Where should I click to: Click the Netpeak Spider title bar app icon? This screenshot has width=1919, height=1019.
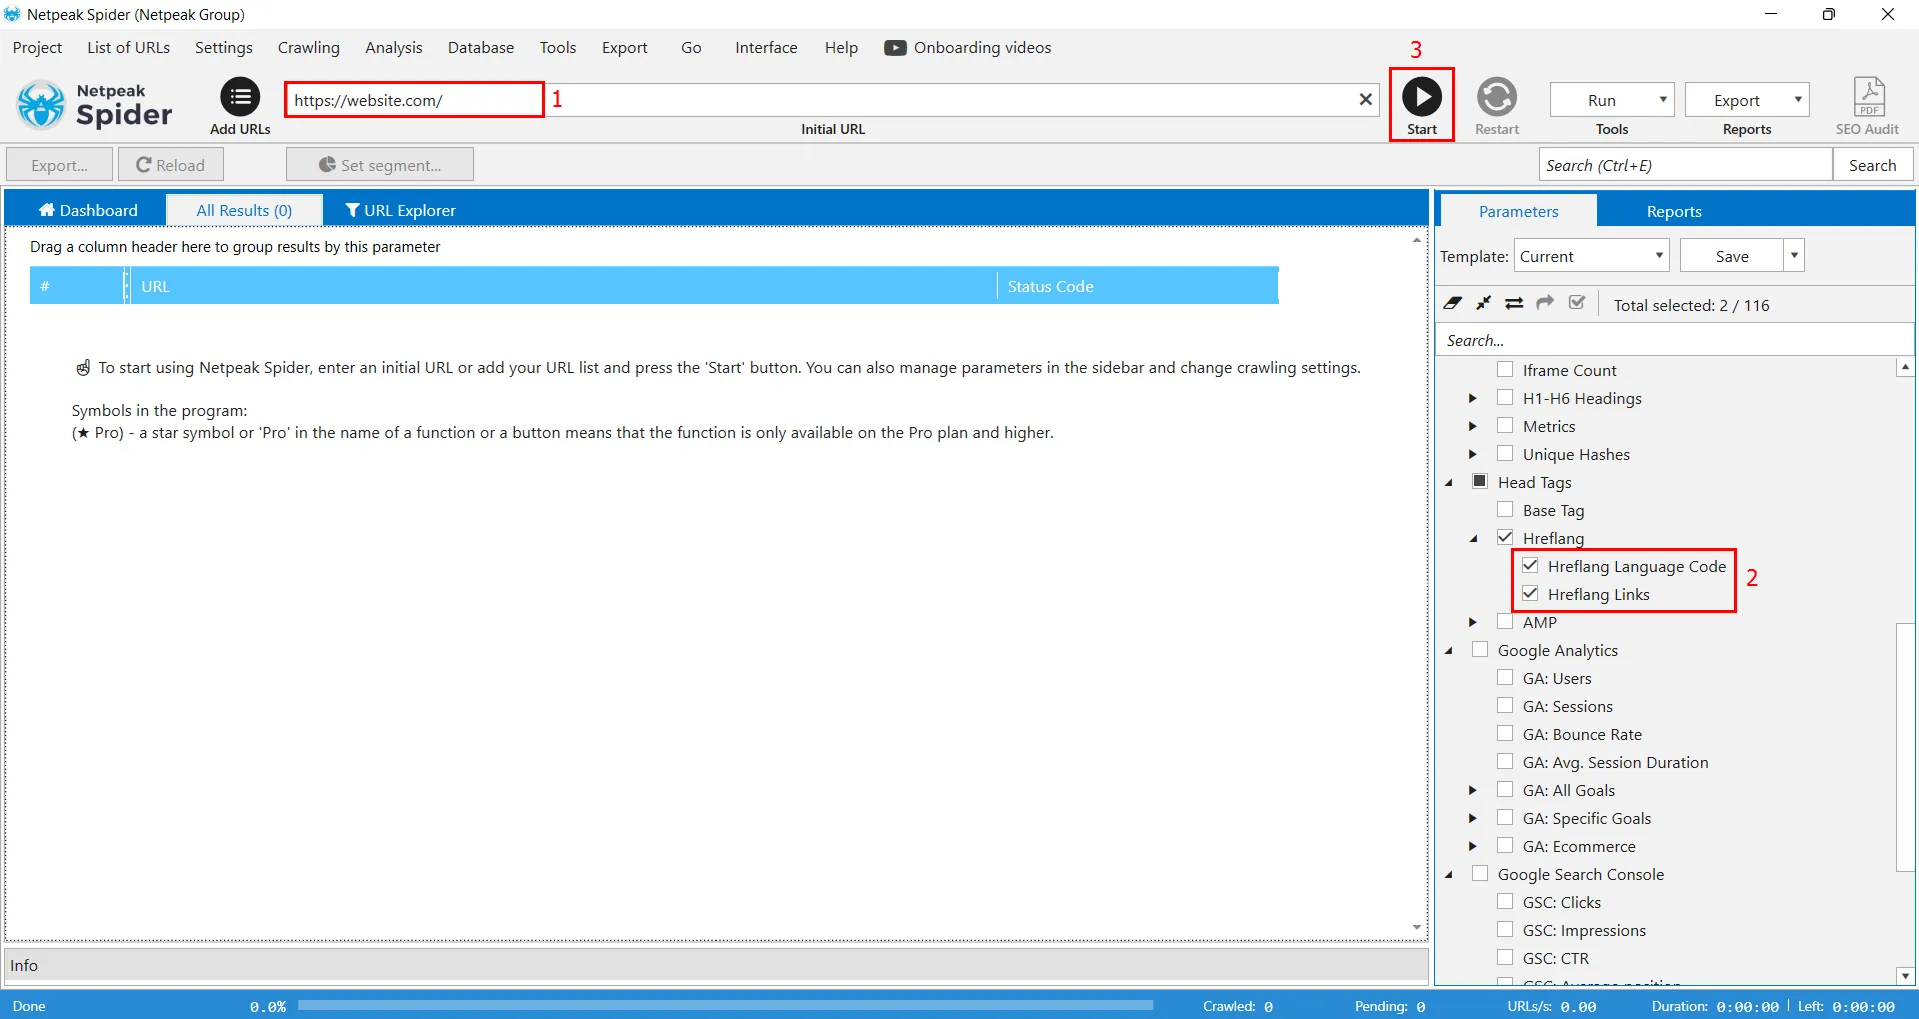(12, 14)
